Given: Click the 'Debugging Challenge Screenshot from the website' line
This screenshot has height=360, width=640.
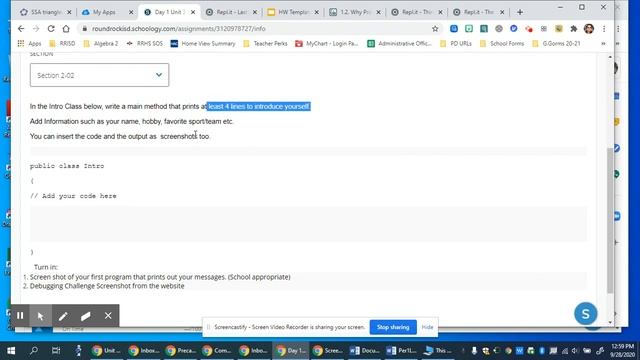Looking at the screenshot, I should point(107,286).
